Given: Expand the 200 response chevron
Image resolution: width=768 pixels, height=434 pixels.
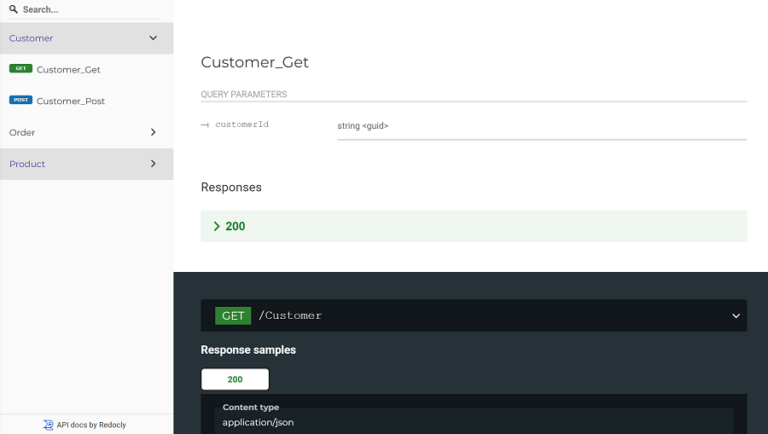Looking at the screenshot, I should point(217,227).
